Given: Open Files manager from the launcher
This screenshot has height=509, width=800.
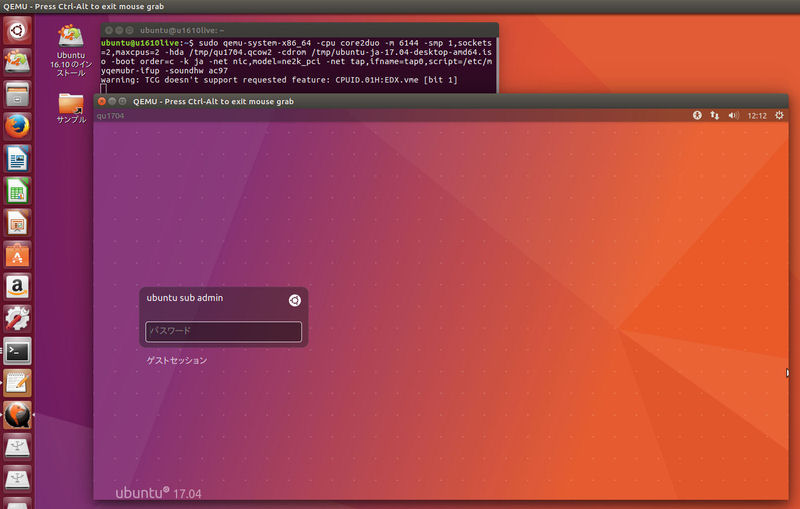Looking at the screenshot, I should (17, 94).
